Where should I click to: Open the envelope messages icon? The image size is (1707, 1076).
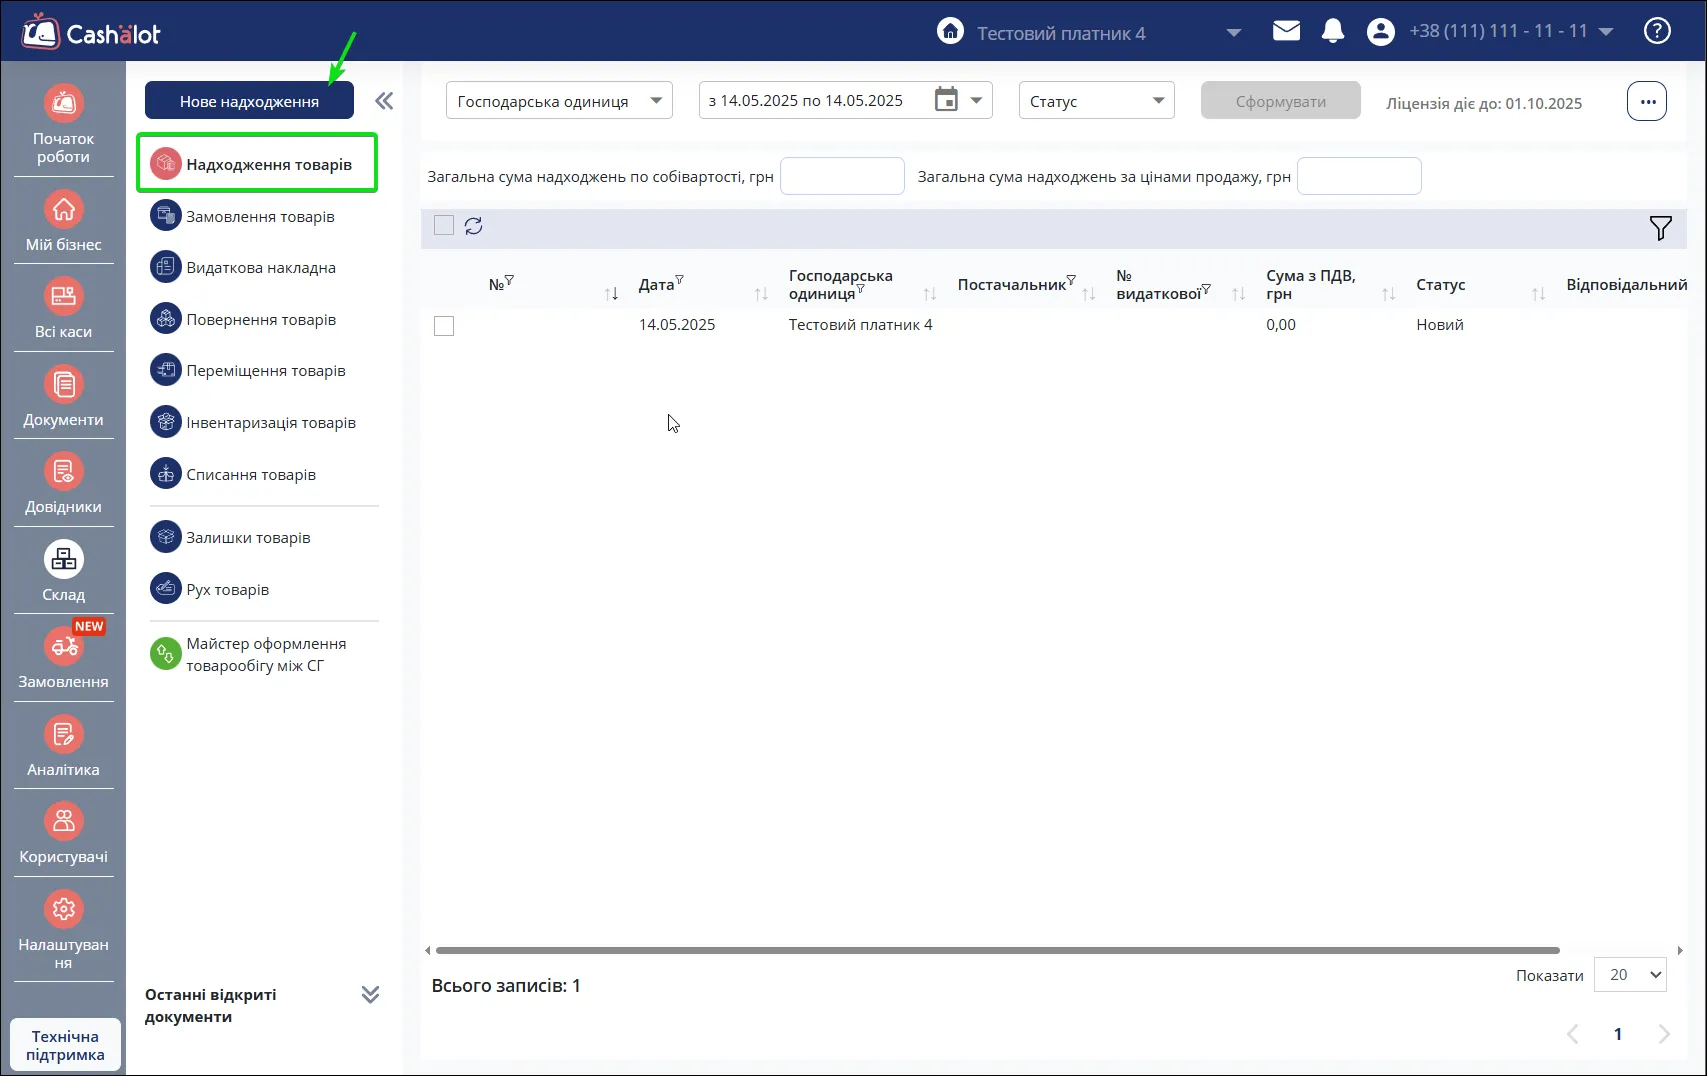pos(1286,31)
